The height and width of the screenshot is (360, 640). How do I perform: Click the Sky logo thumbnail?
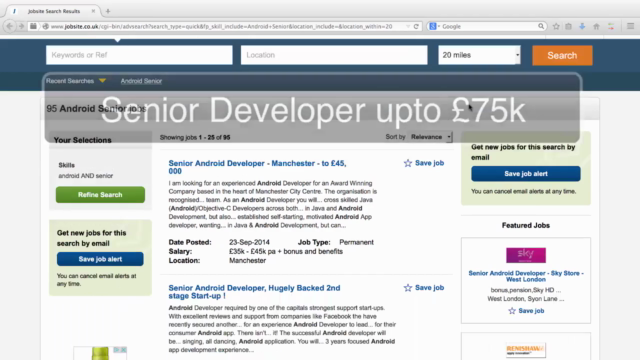coord(526,256)
